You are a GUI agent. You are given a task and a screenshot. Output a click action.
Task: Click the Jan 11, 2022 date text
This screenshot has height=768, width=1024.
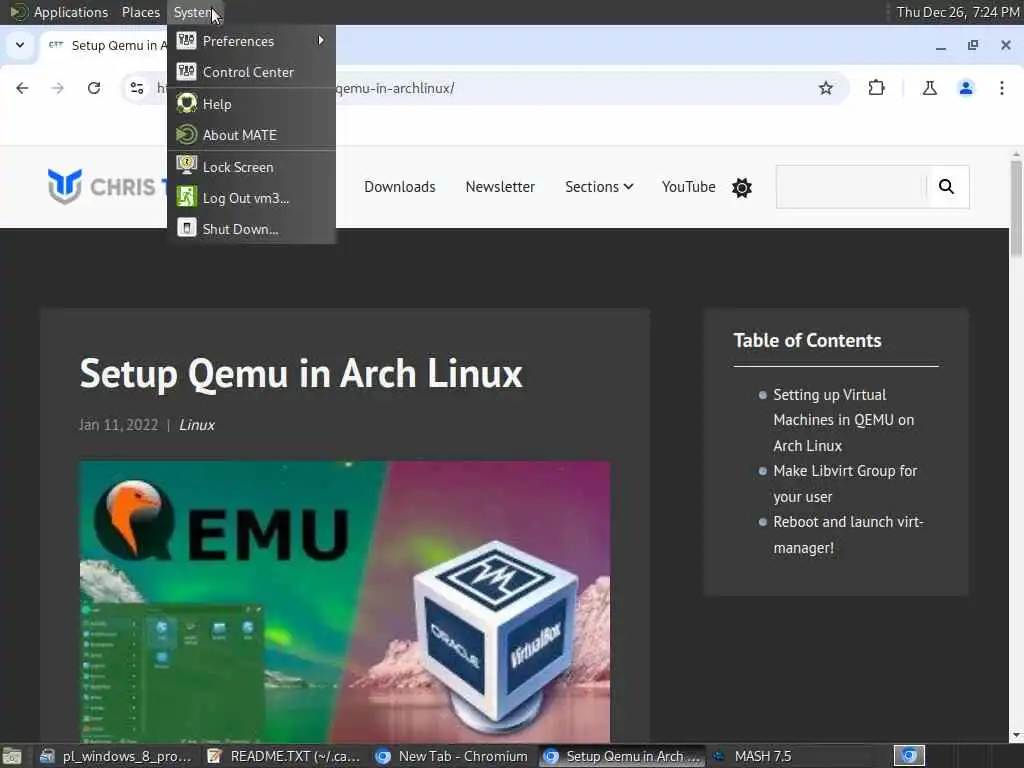point(118,425)
